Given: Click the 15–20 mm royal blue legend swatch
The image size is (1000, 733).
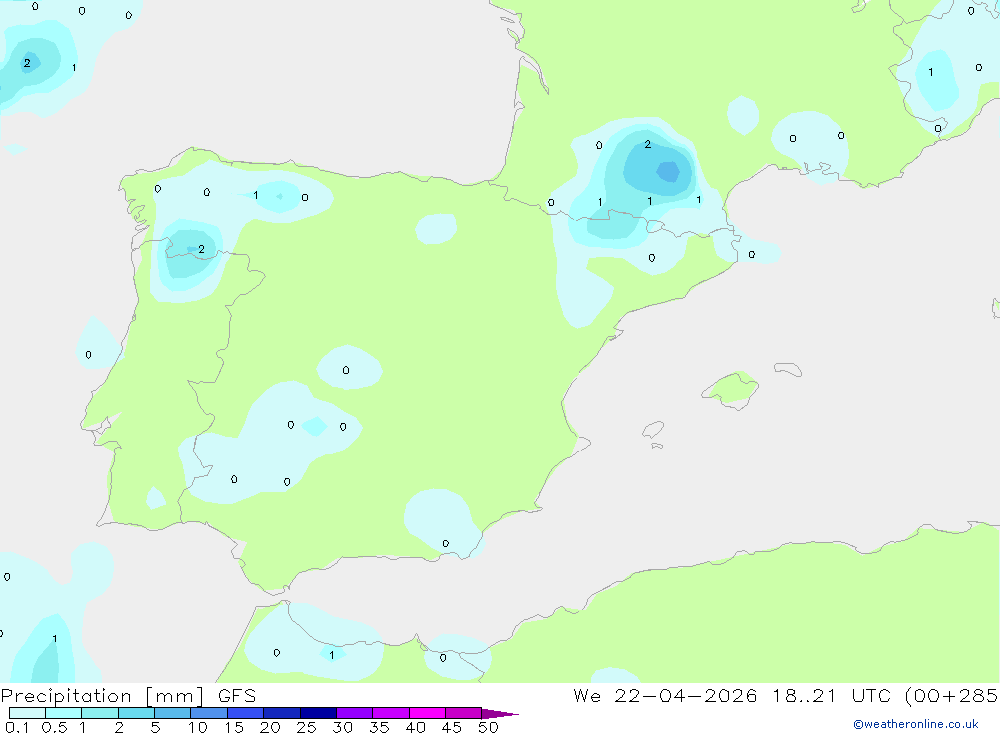Looking at the screenshot, I should (246, 713).
